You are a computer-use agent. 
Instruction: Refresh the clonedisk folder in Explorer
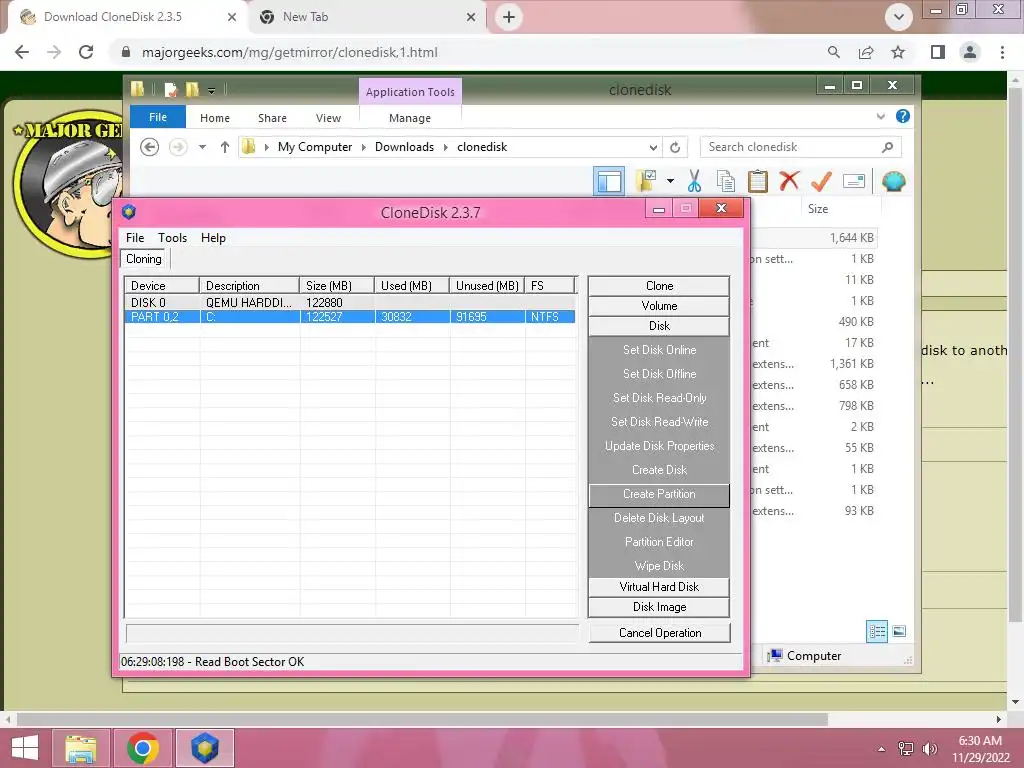coord(675,147)
